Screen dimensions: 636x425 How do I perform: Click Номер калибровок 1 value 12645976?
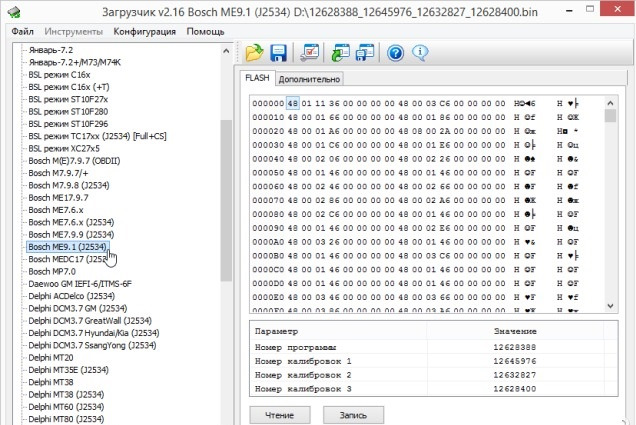tap(514, 361)
